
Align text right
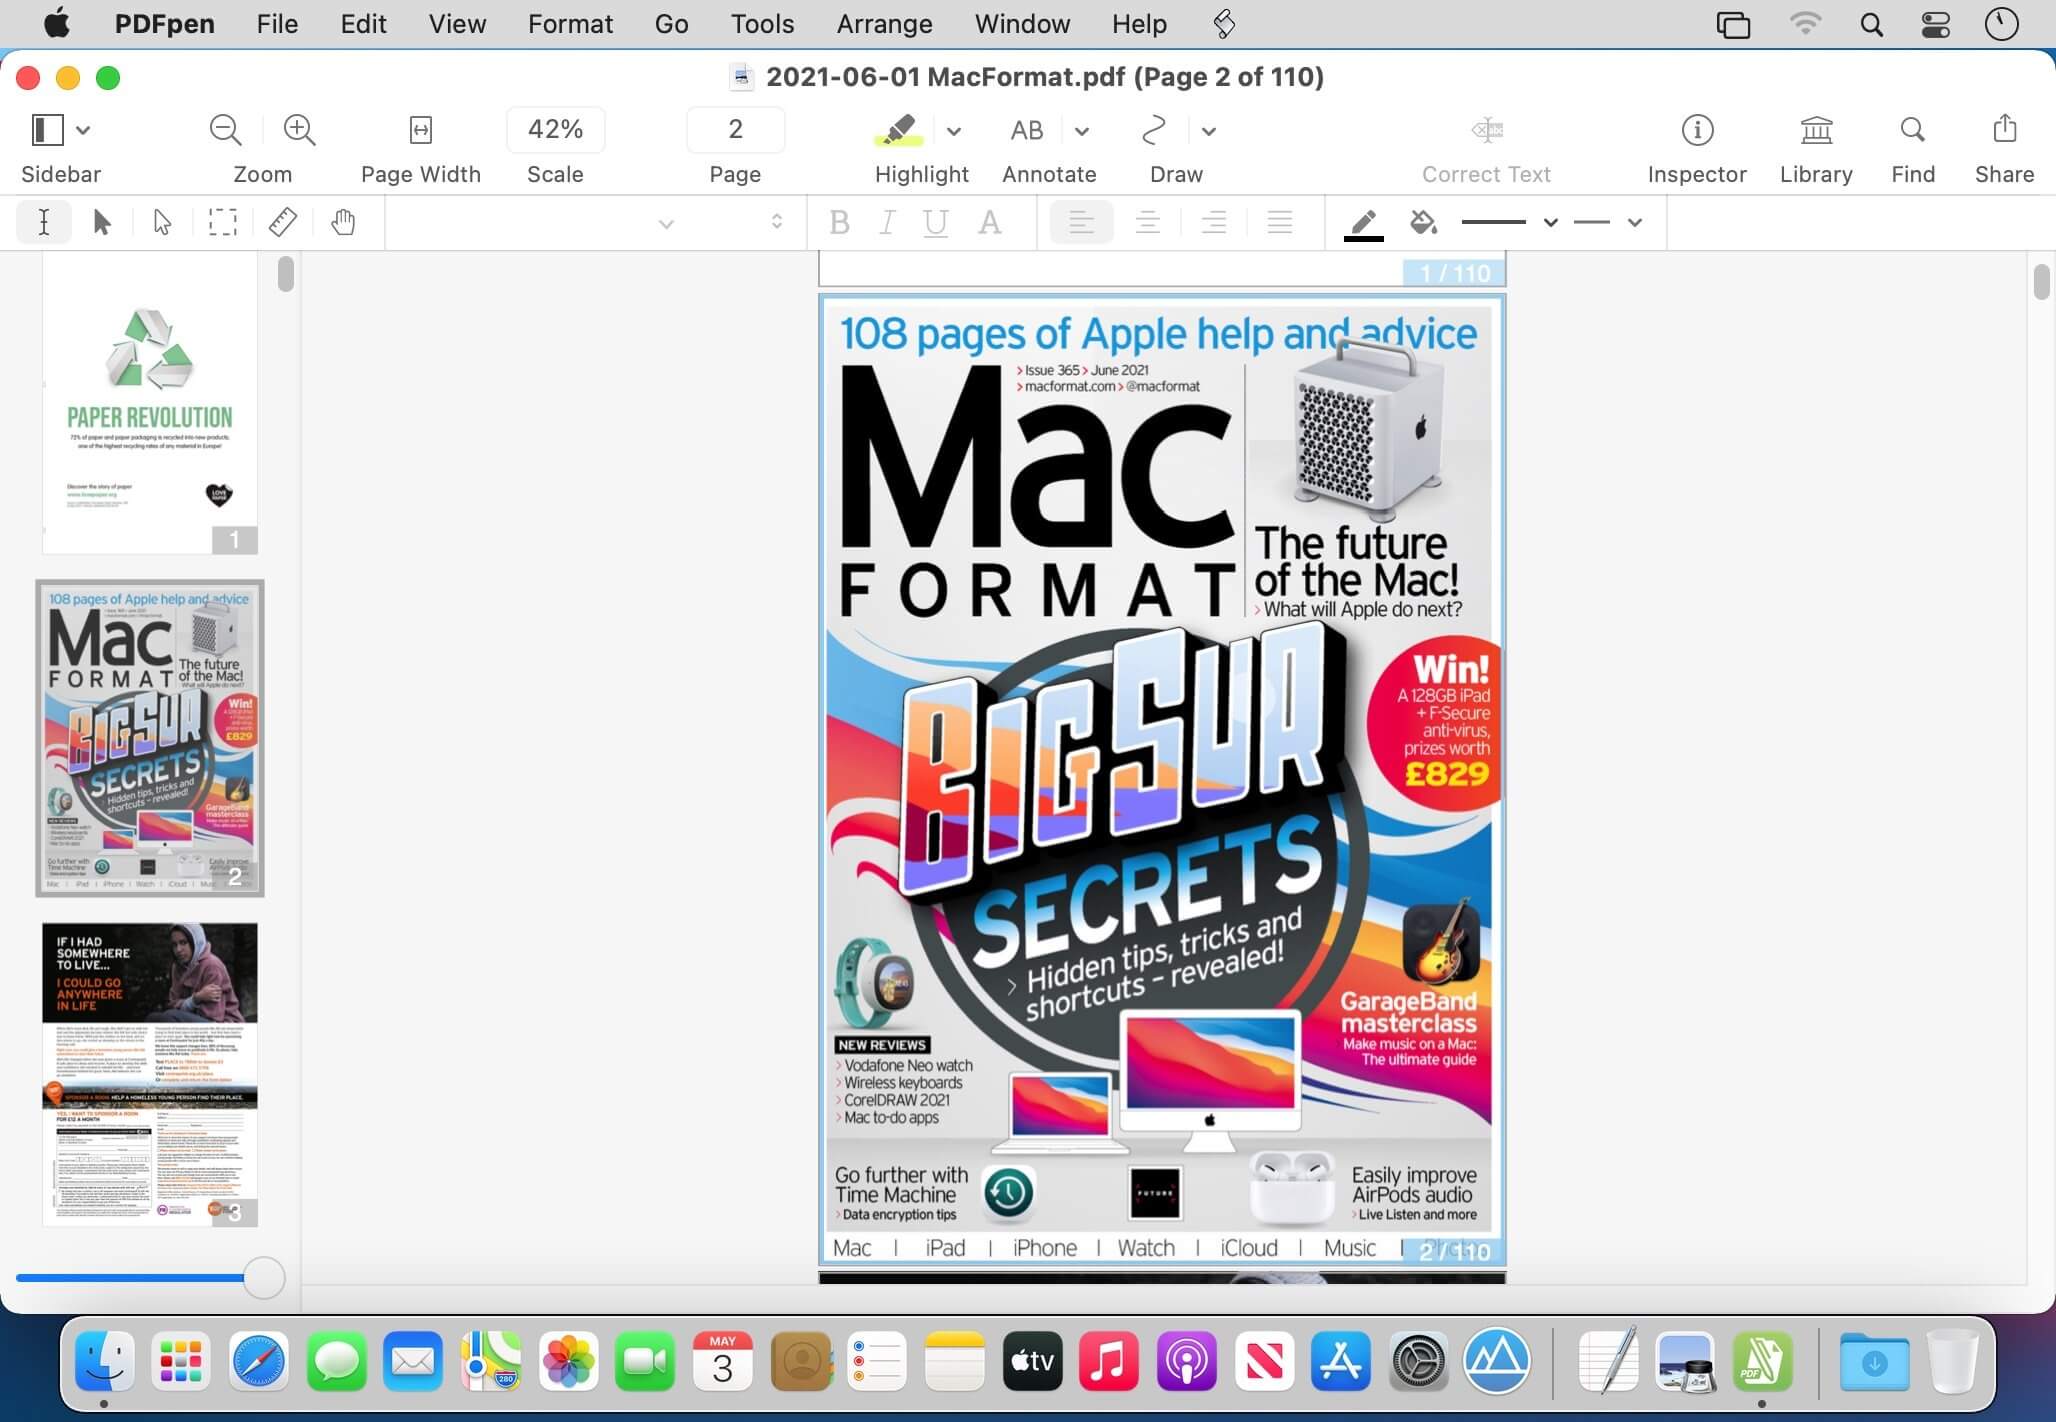[1214, 222]
